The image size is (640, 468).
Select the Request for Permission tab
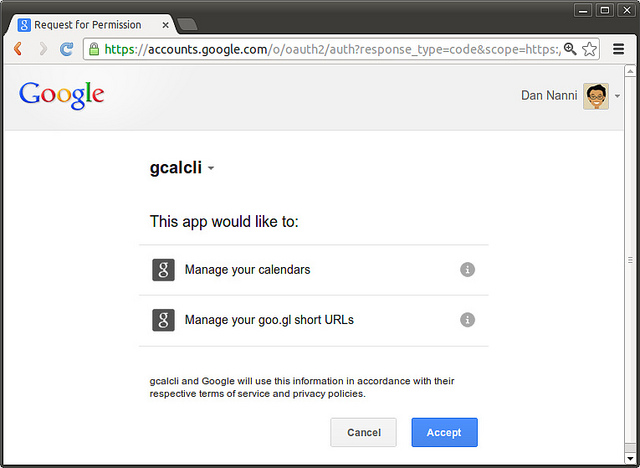pyautogui.click(x=90, y=24)
